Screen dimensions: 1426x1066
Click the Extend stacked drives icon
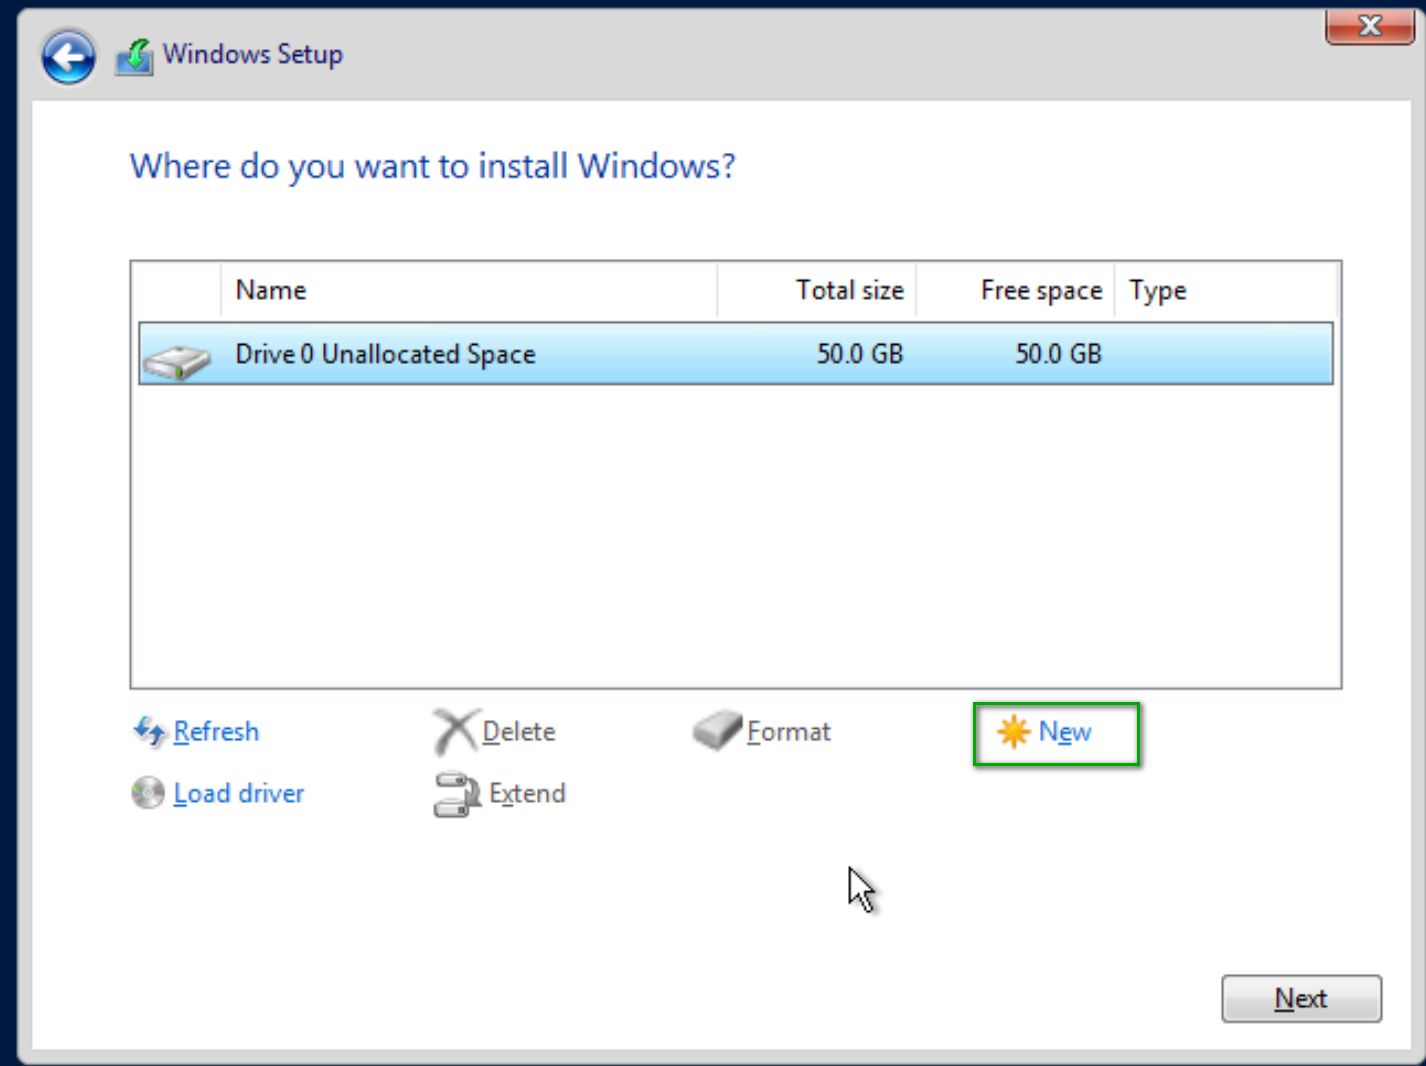pyautogui.click(x=456, y=793)
